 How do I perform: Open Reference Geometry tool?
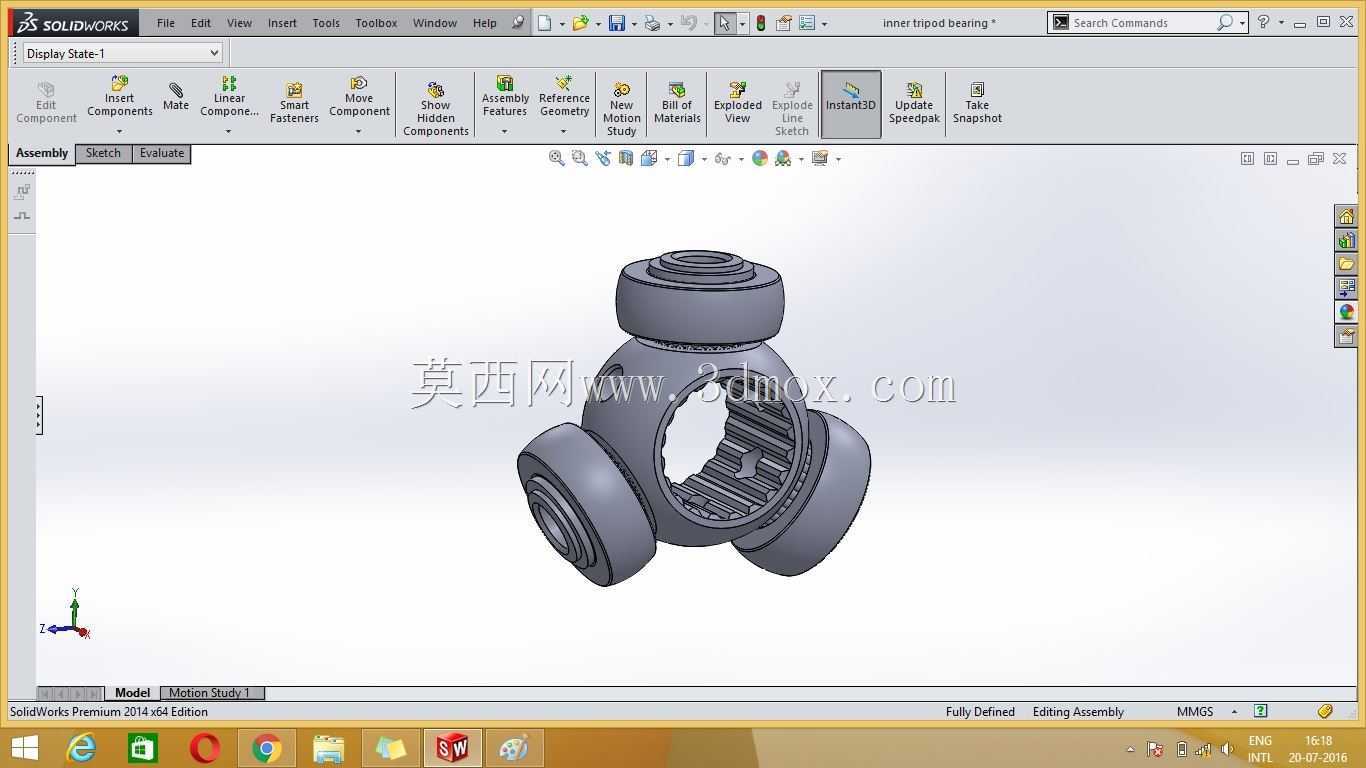pyautogui.click(x=564, y=98)
